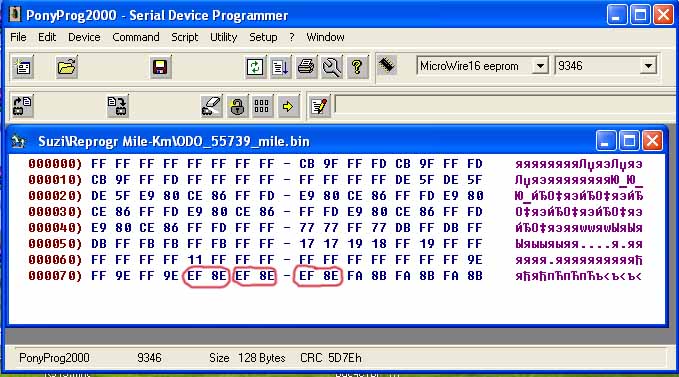Screen dimensions: 679x377
Task: Click the yellow arrow program icon
Action: coord(288,106)
